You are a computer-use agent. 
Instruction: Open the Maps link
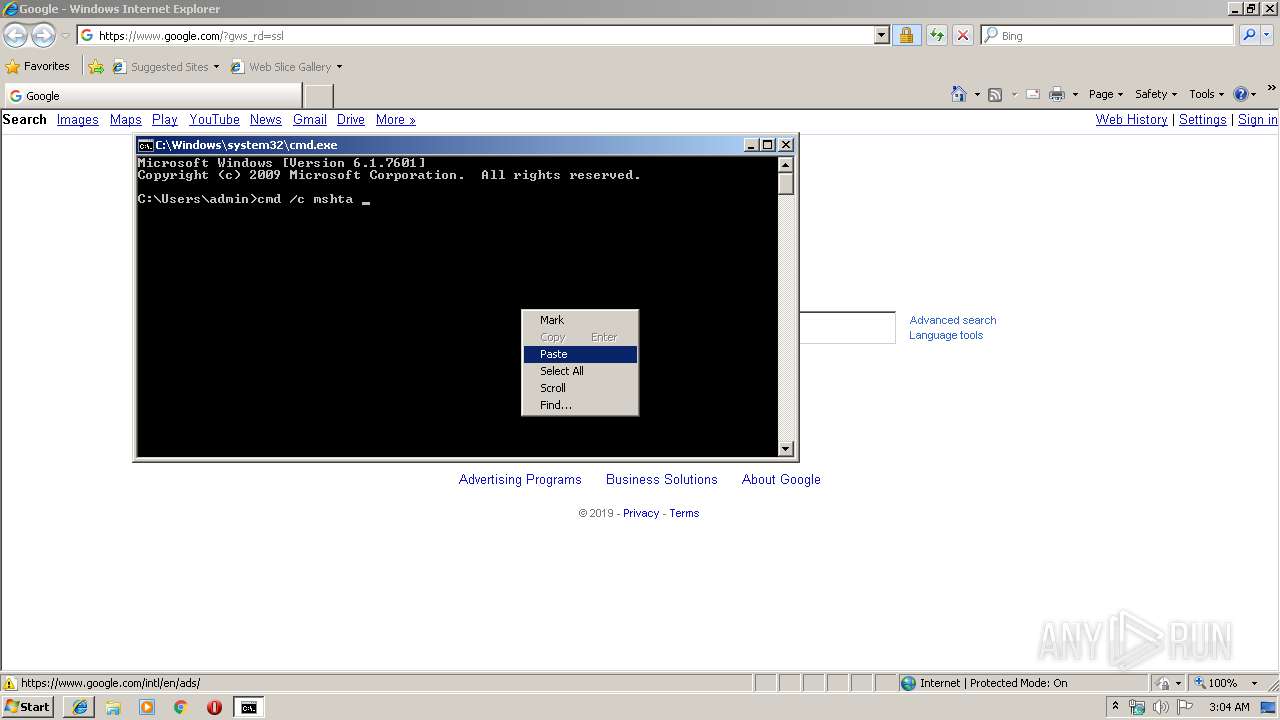pyautogui.click(x=125, y=119)
